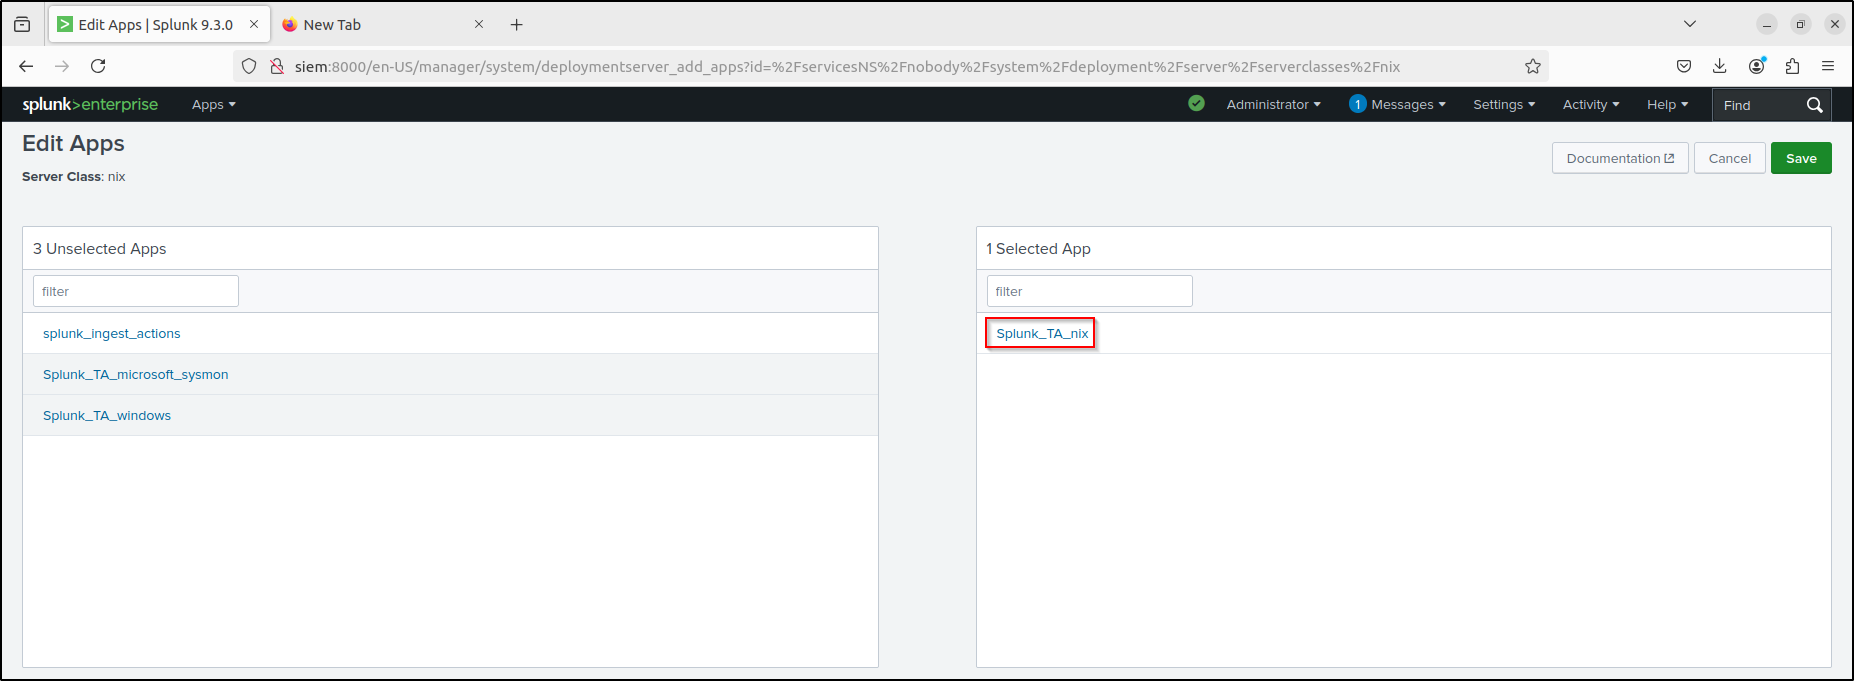The height and width of the screenshot is (681, 1854).
Task: Reload the current page
Action: pos(98,66)
